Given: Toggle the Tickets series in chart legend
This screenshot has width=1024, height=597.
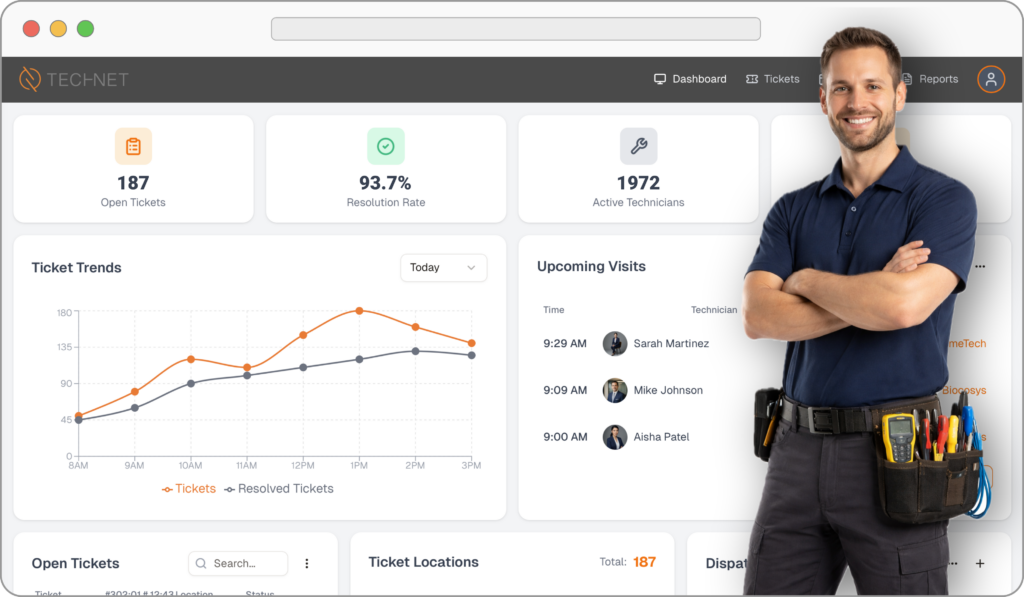Looking at the screenshot, I should click(189, 489).
